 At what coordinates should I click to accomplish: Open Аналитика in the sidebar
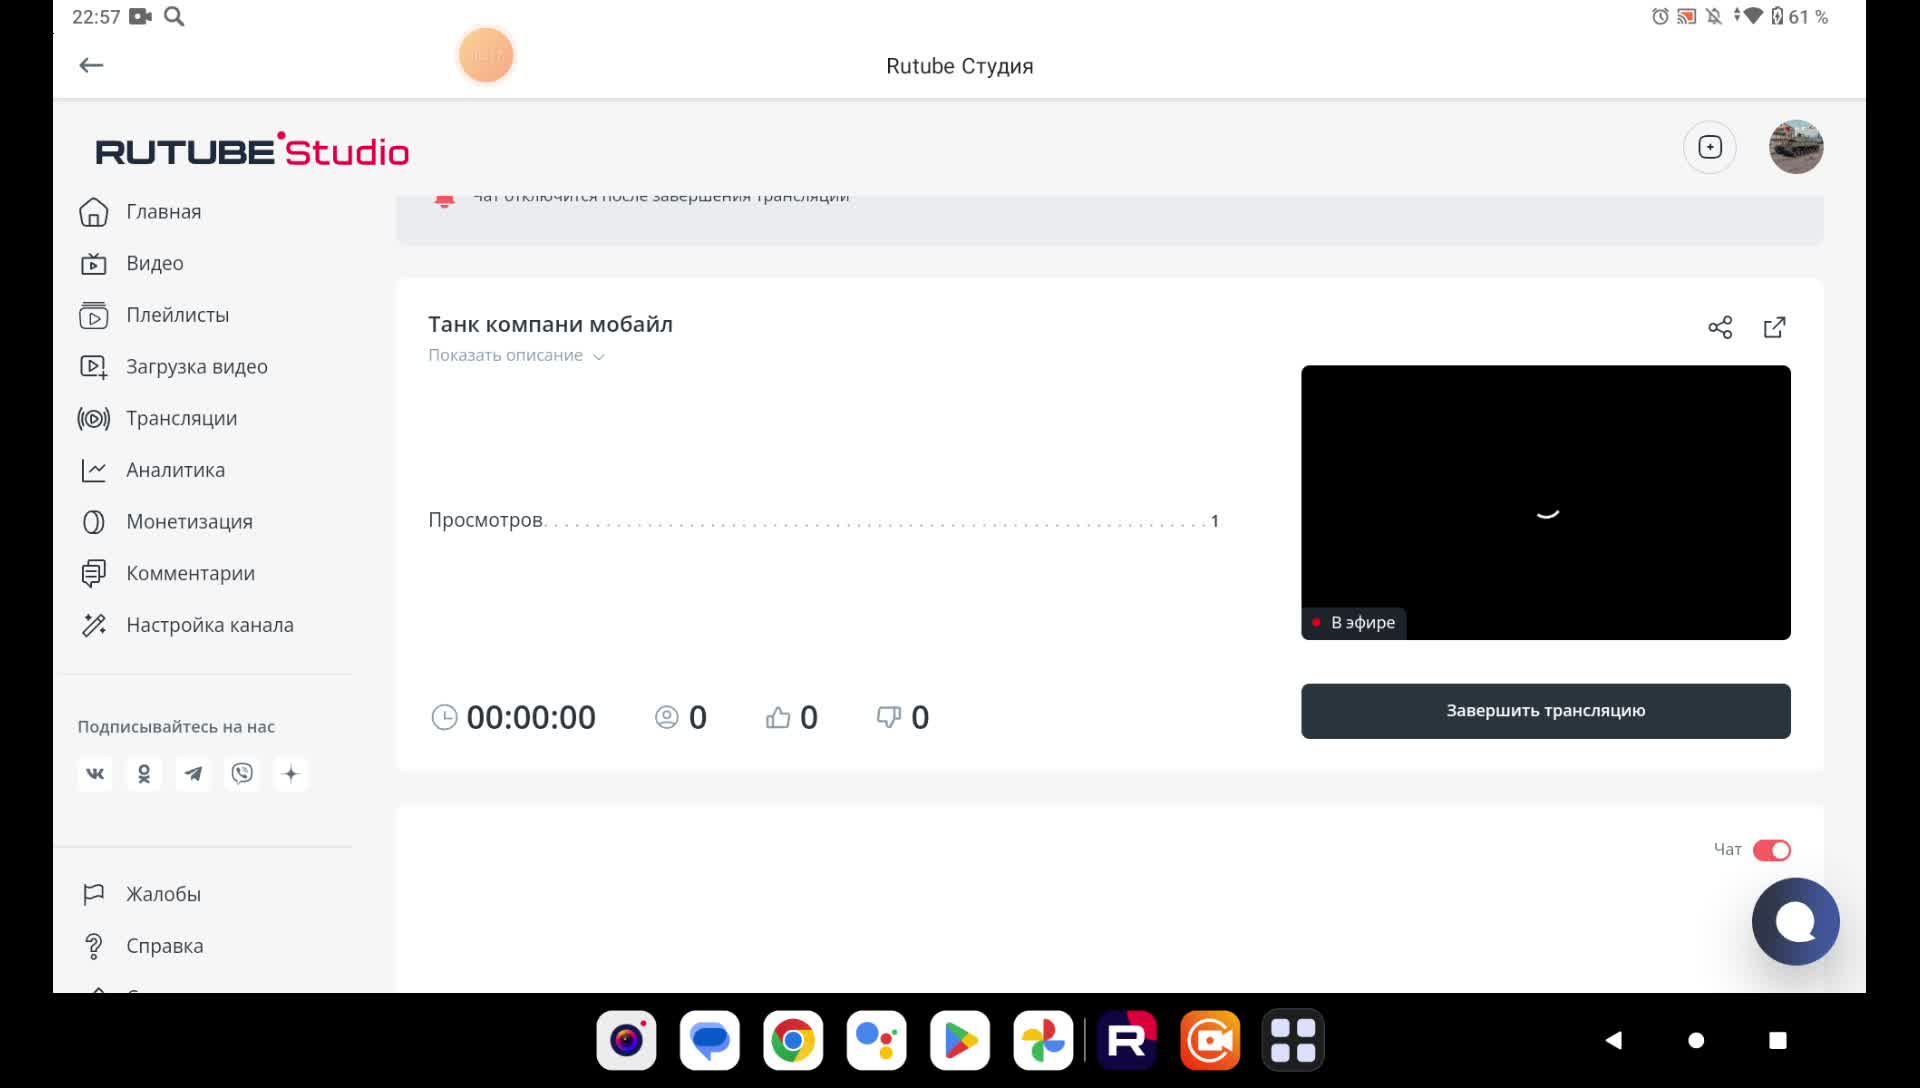175,470
